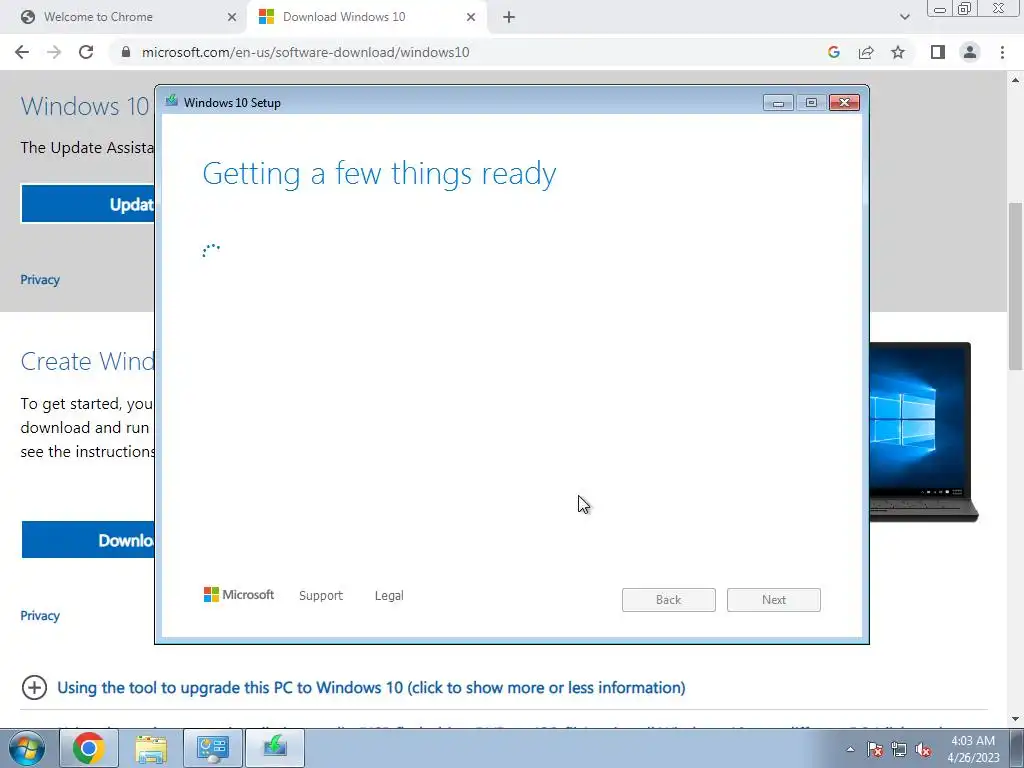Image resolution: width=1024 pixels, height=768 pixels.
Task: Click the network tray icon
Action: pos(899,749)
